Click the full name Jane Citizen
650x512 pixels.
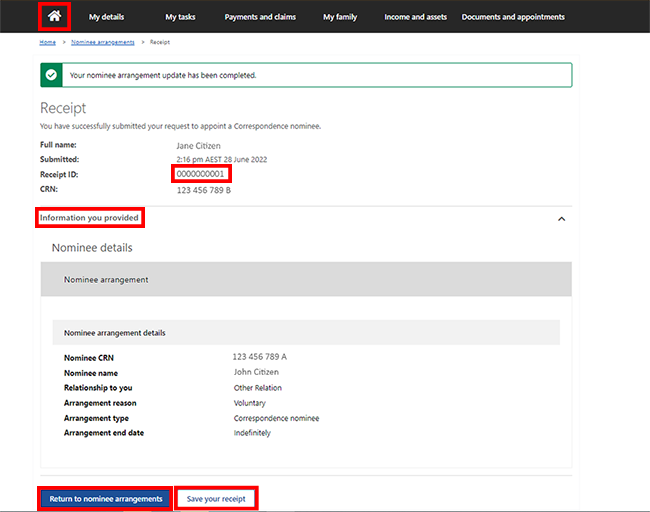198,146
